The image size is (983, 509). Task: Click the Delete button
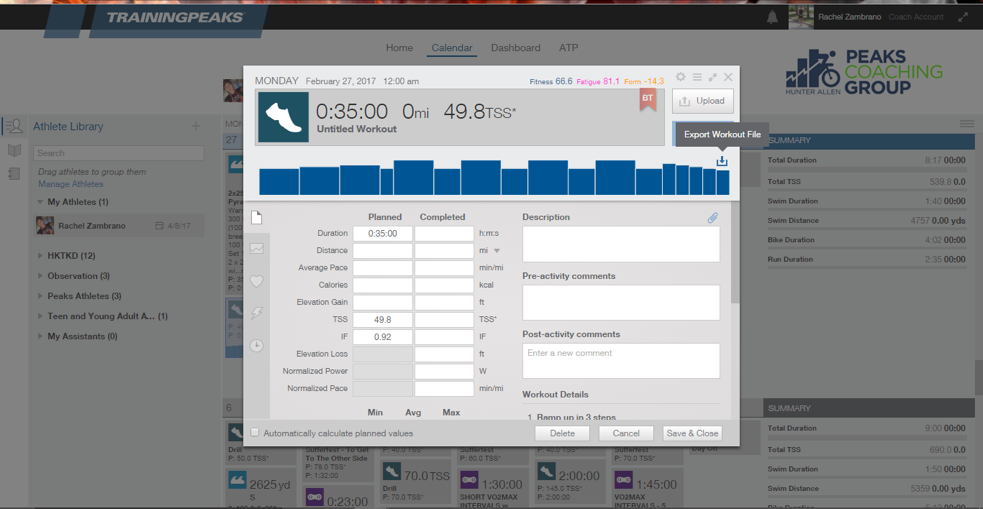pos(562,433)
